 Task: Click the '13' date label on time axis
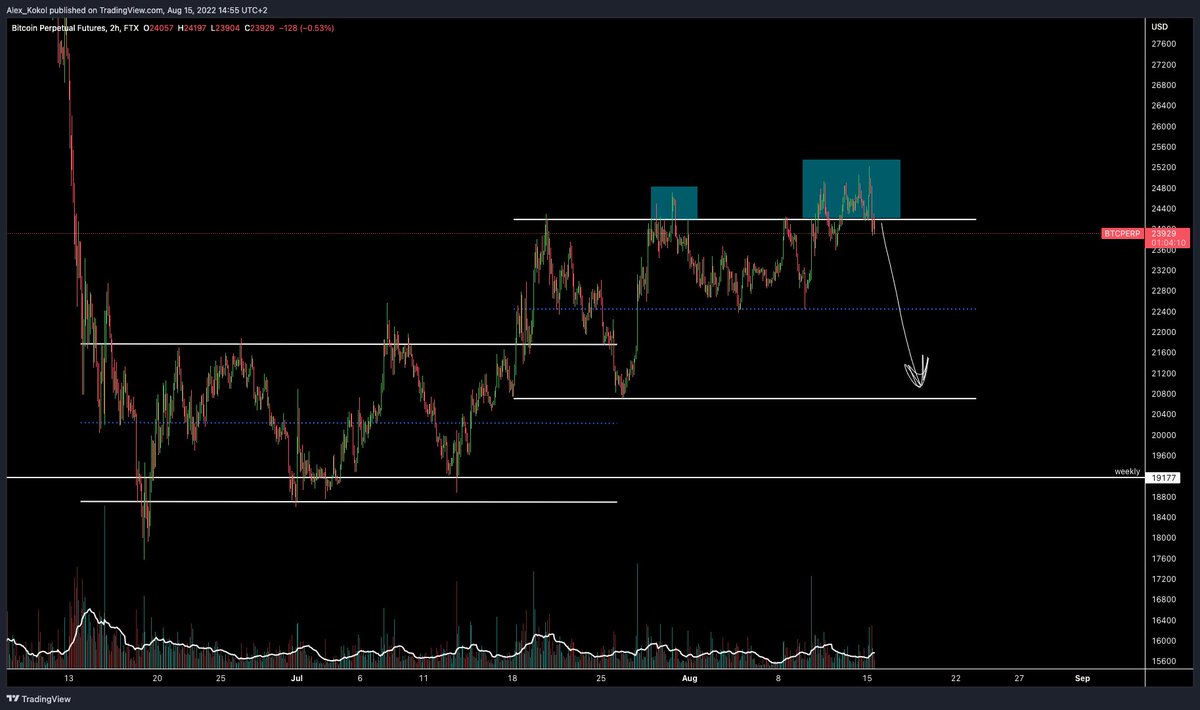[x=68, y=678]
